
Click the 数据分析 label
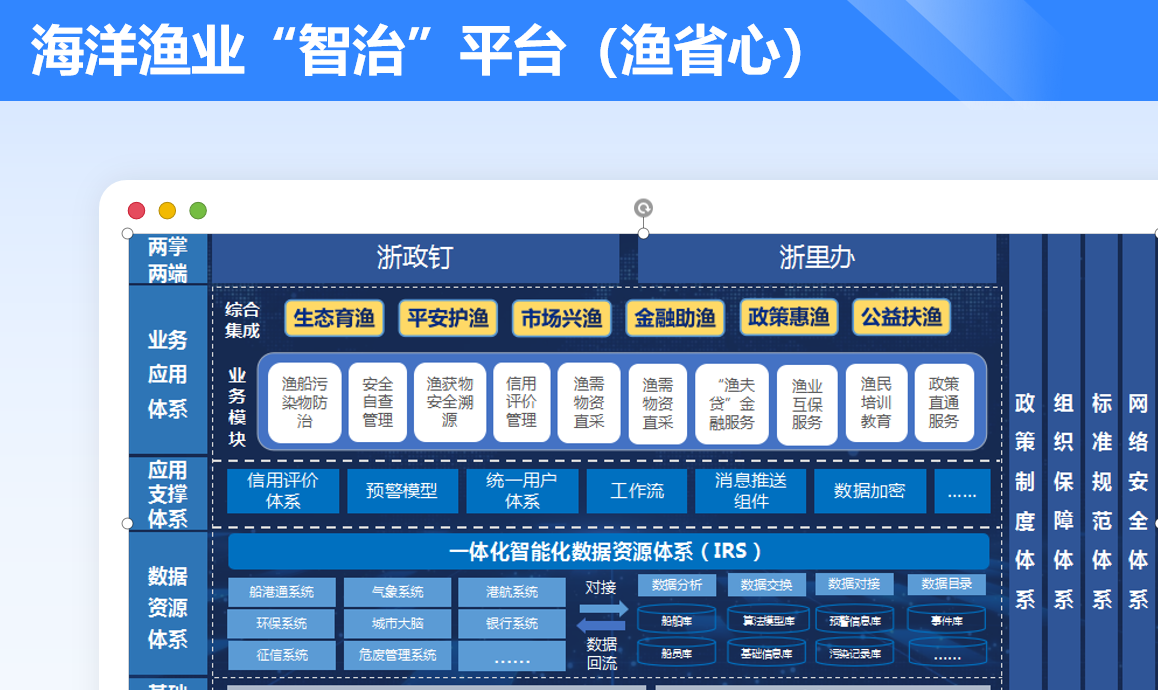(677, 584)
